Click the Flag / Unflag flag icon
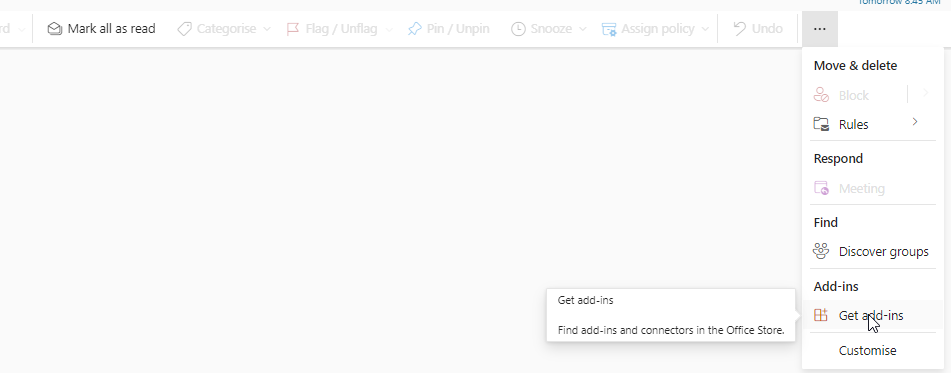Viewport: 951px width, 373px height. click(x=293, y=29)
